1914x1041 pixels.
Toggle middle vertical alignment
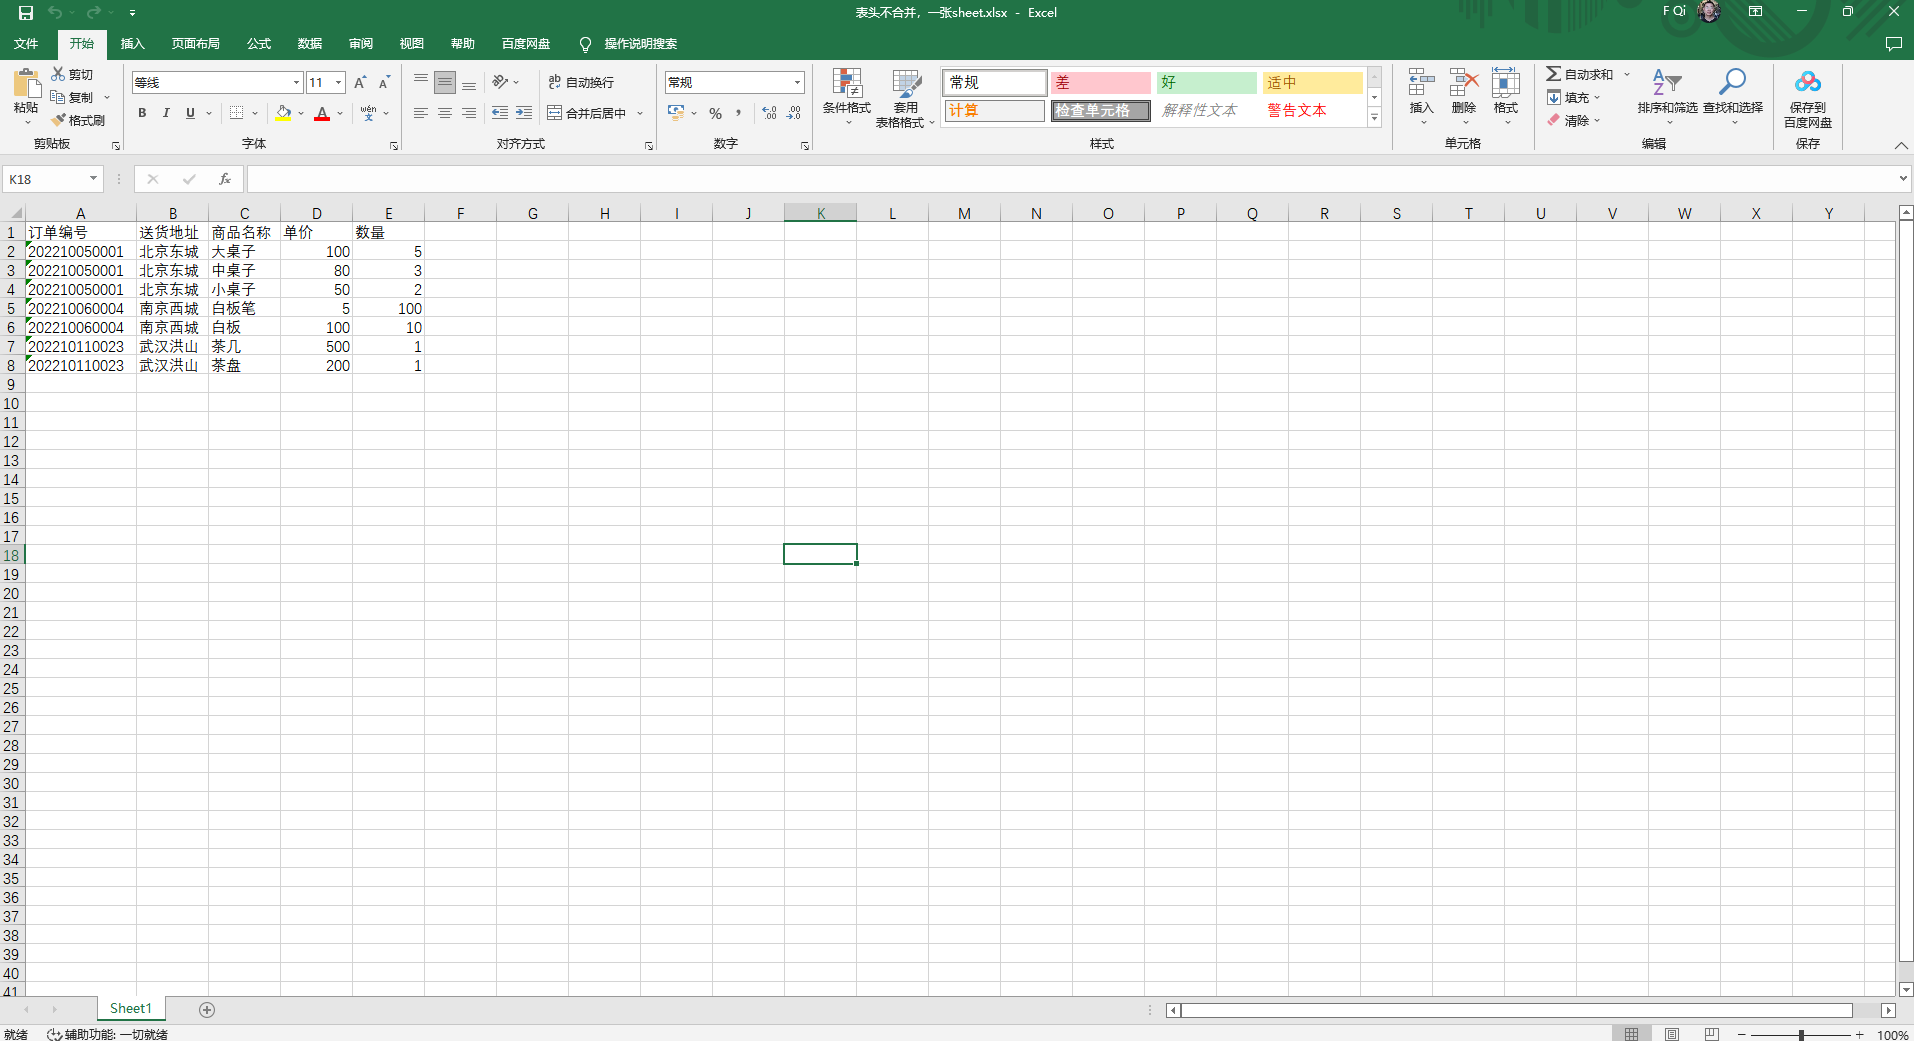pyautogui.click(x=445, y=82)
